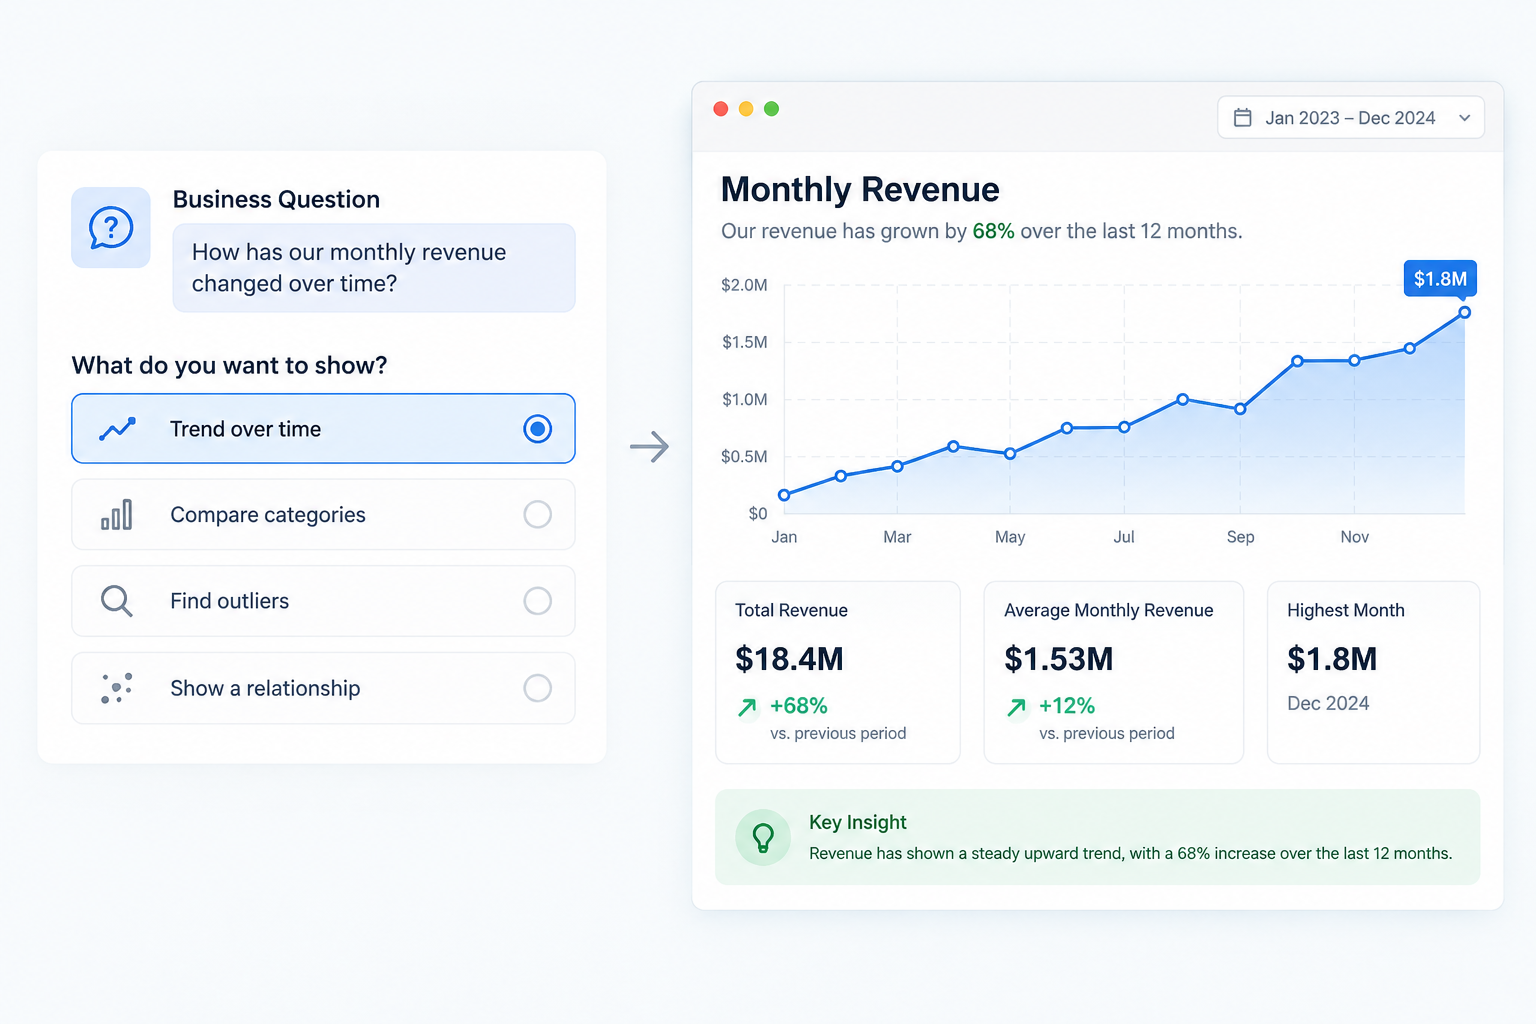Click the red close window dot
The width and height of the screenshot is (1536, 1024).
click(x=720, y=109)
